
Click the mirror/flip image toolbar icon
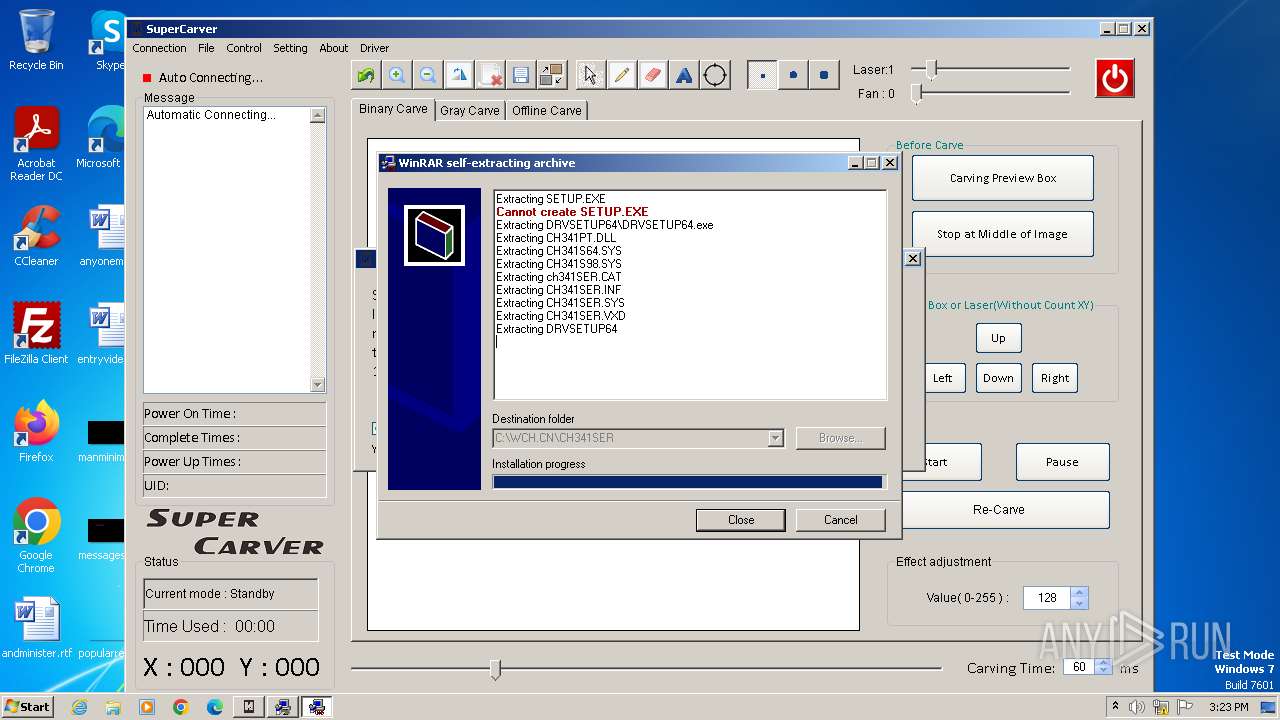[459, 75]
